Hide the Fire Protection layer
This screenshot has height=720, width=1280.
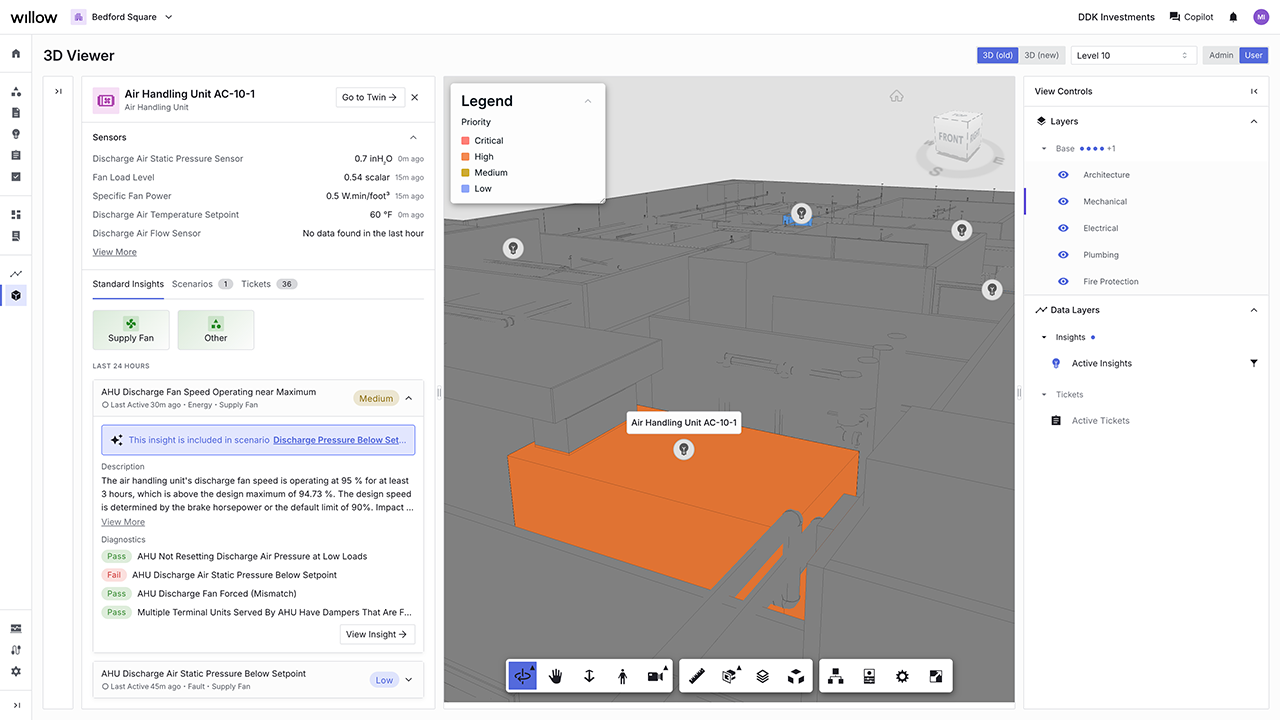tap(1063, 282)
